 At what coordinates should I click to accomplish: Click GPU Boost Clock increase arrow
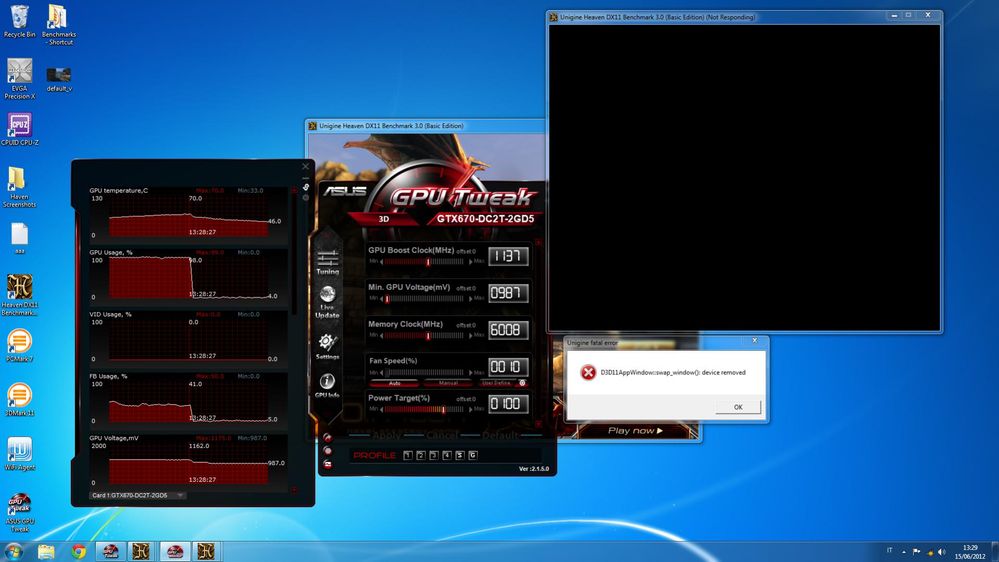pos(471,262)
